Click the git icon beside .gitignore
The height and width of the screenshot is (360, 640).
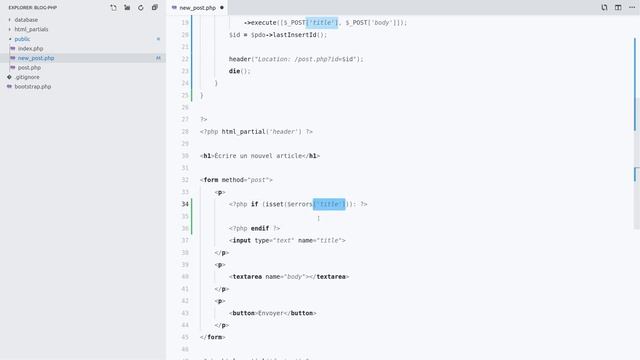pyautogui.click(x=9, y=77)
